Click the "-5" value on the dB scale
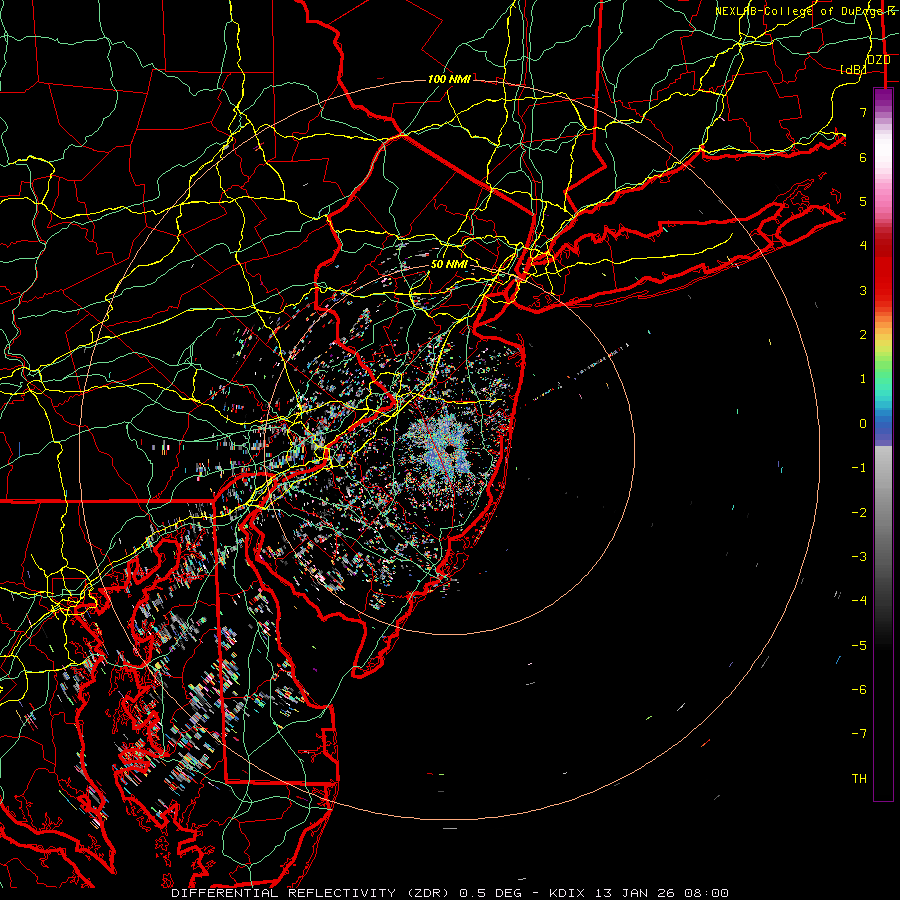Viewport: 900px width, 900px height. pyautogui.click(x=859, y=646)
